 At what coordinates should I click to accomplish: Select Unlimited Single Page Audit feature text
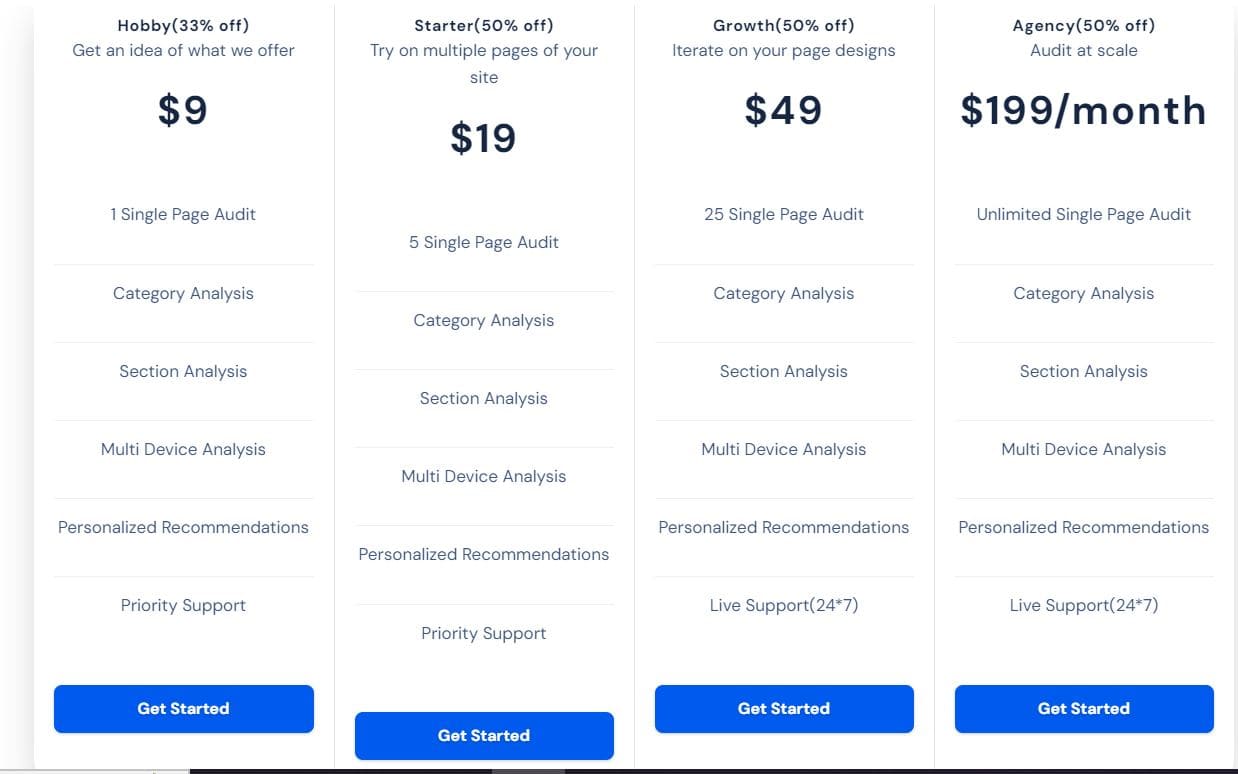coord(1083,214)
